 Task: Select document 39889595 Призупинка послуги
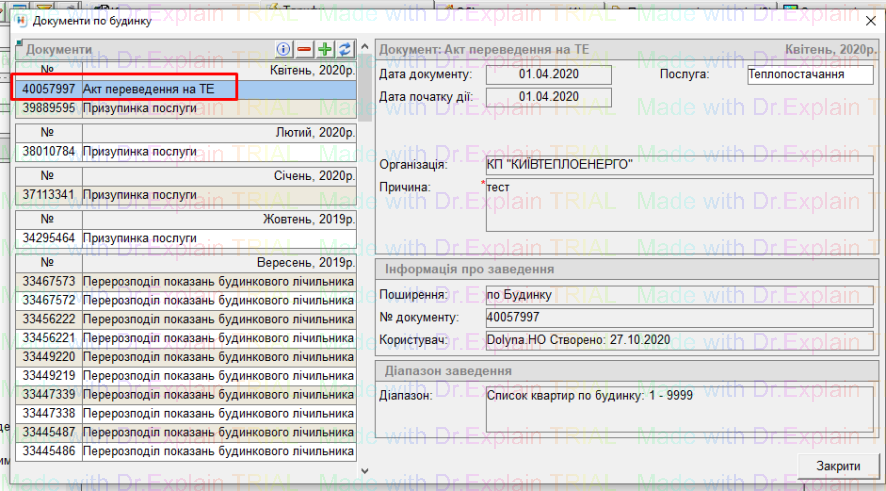click(148, 108)
